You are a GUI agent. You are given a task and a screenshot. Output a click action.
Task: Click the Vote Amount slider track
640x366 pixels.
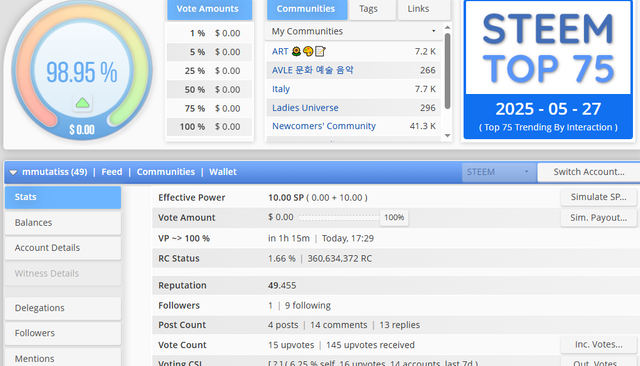point(339,218)
